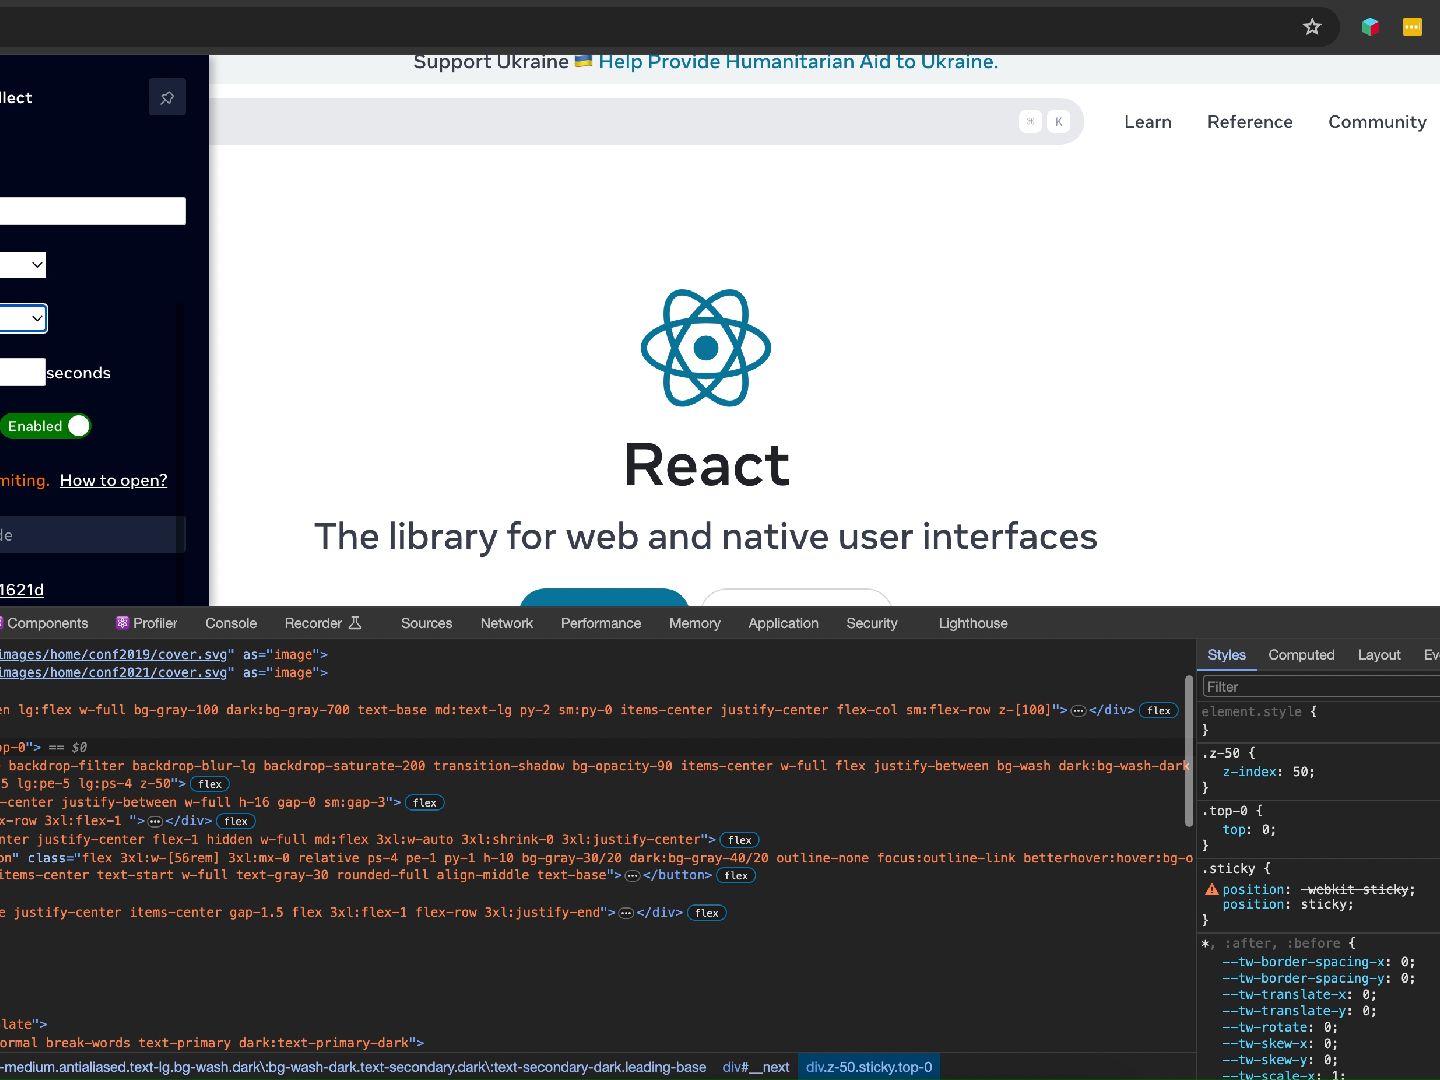Select div.z-50.sticky.top-0 breadcrumb item

tap(869, 1067)
